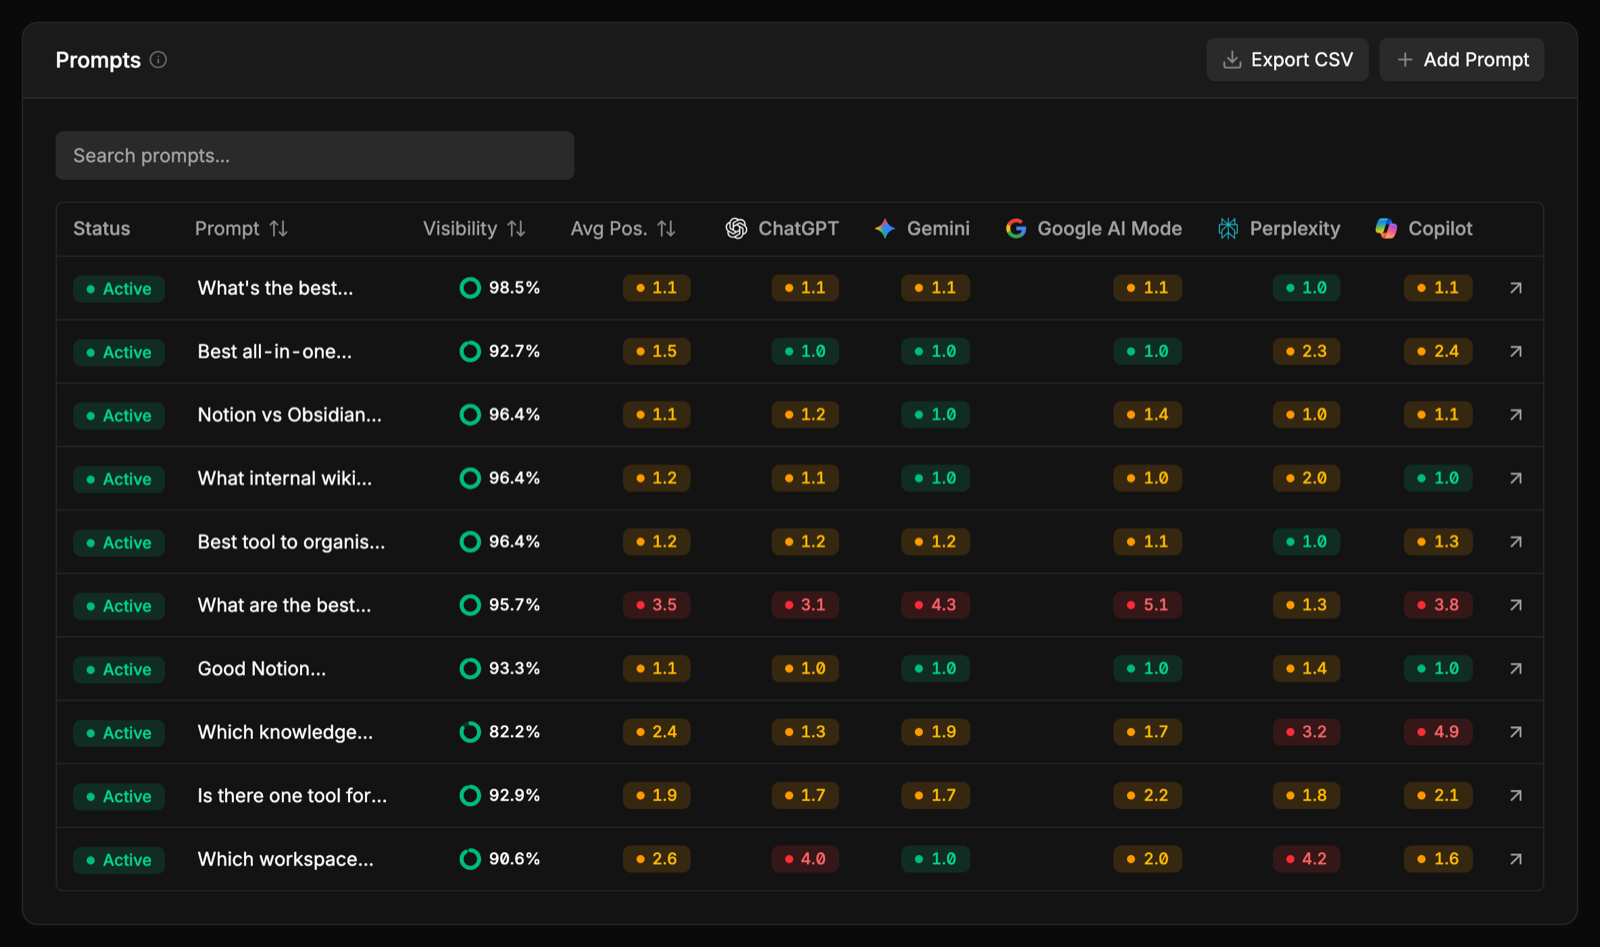This screenshot has height=947, width=1600.
Task: Click the Gemini sparkle icon header
Action: [x=884, y=229]
